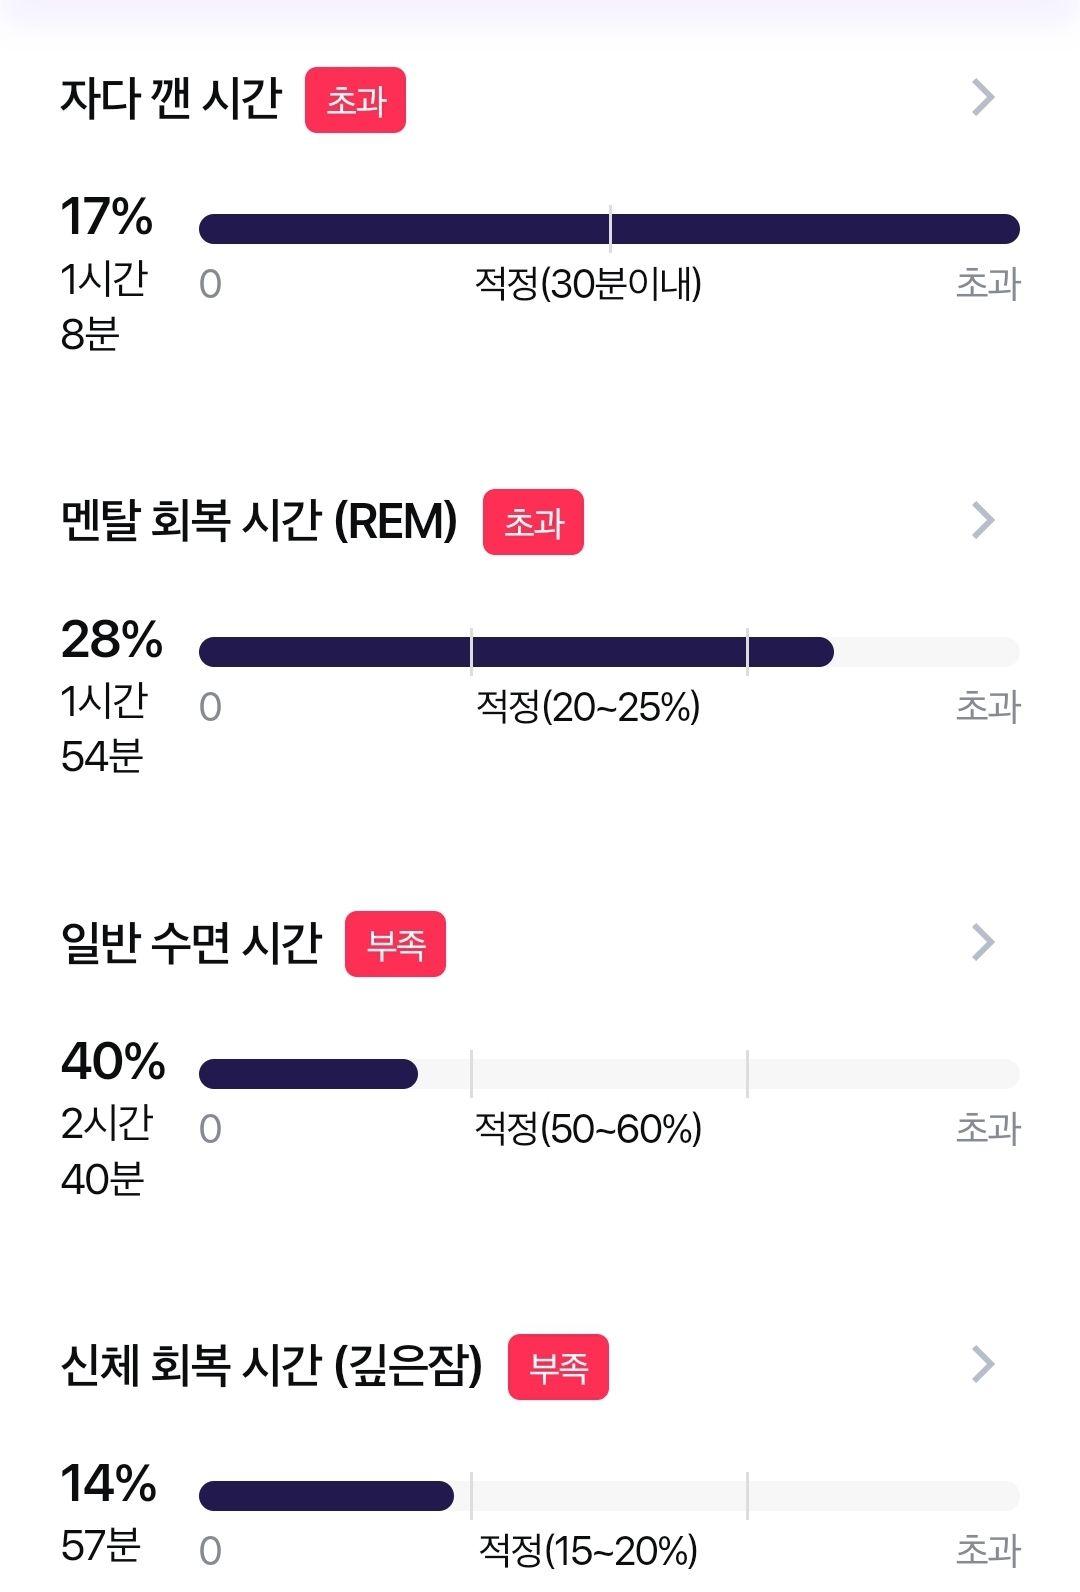The height and width of the screenshot is (1592, 1080).
Task: Expand the 신체 회복 시간 (깊은잠) chevron
Action: [983, 1364]
